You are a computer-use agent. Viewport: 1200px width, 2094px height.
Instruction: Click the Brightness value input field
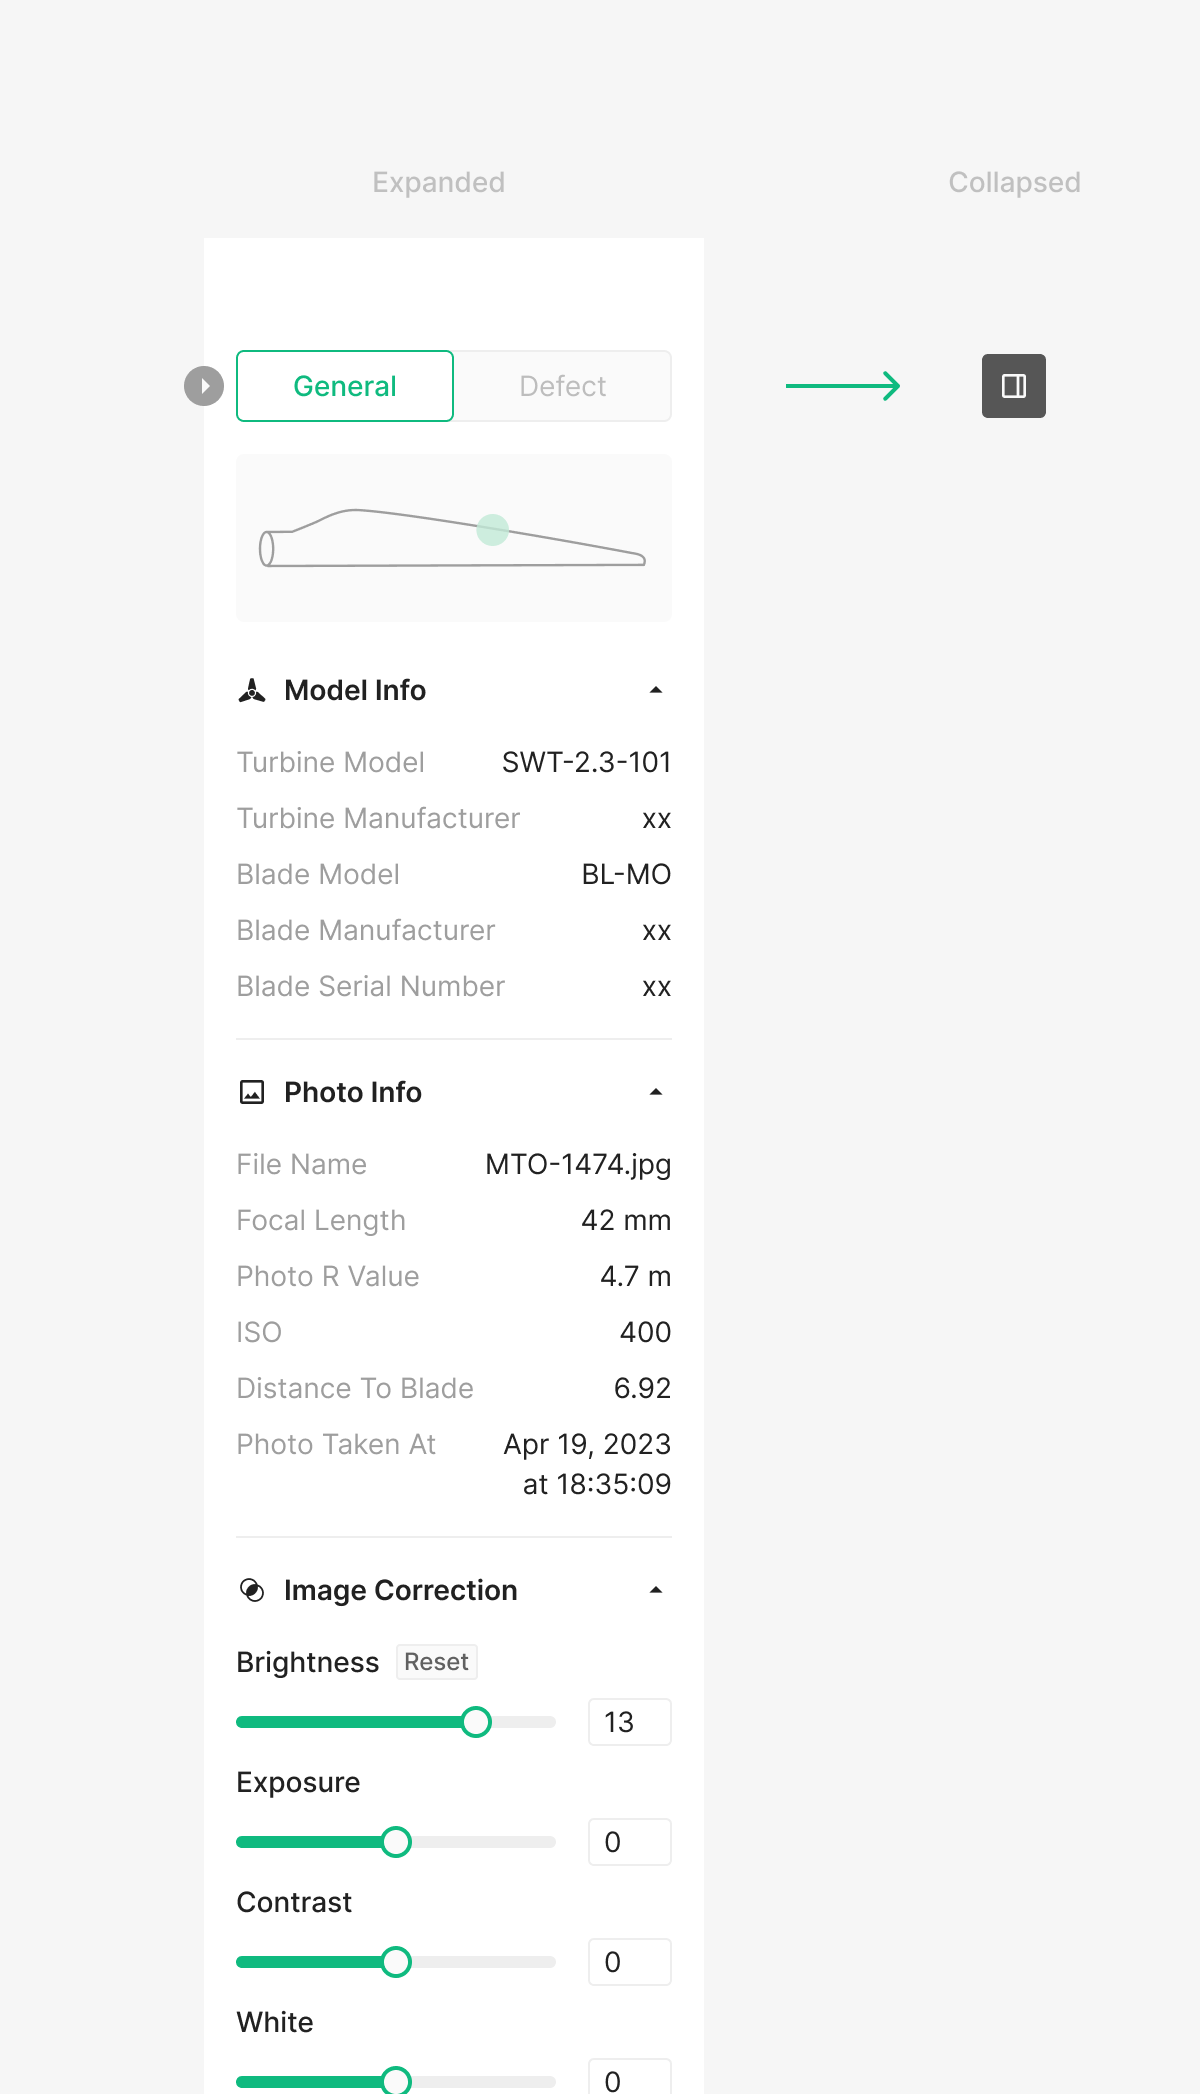coord(630,1722)
